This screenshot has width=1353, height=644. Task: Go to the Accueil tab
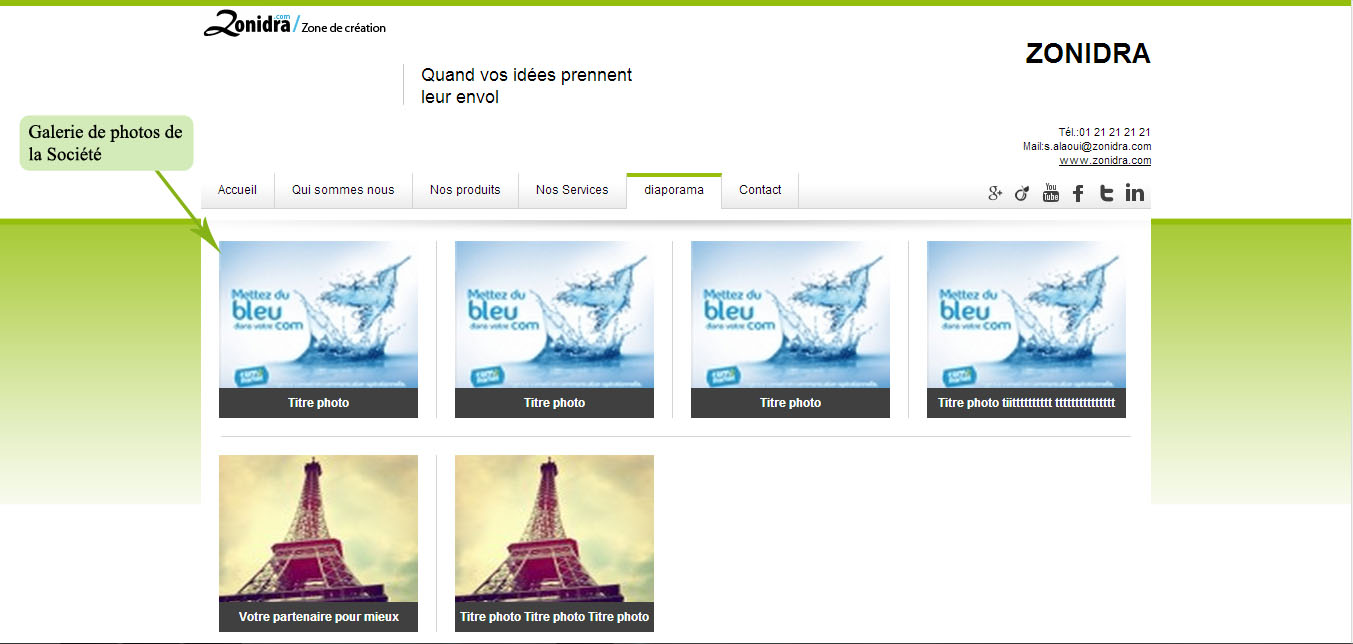coord(237,190)
